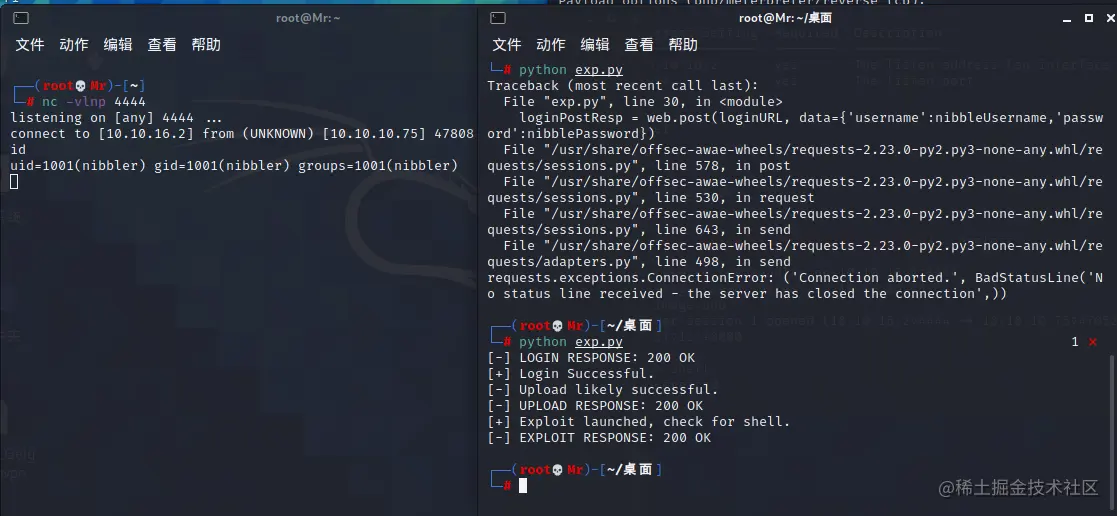Maximize the root@Mr:~/桌面 terminal window

1089,18
